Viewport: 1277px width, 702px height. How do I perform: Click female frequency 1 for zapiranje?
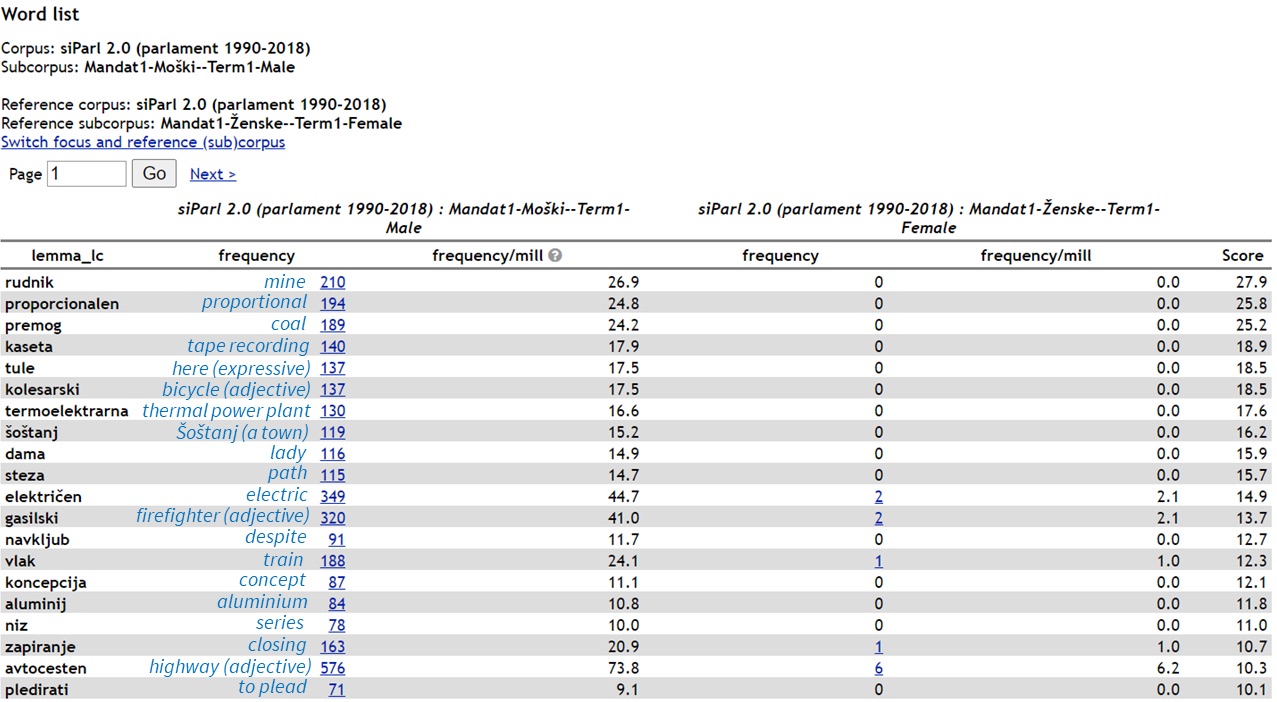879,647
